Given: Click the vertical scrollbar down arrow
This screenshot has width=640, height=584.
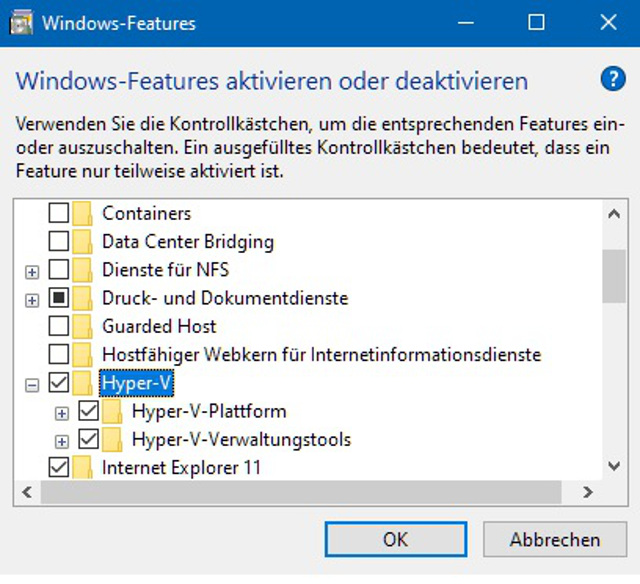Looking at the screenshot, I should pyautogui.click(x=614, y=466).
